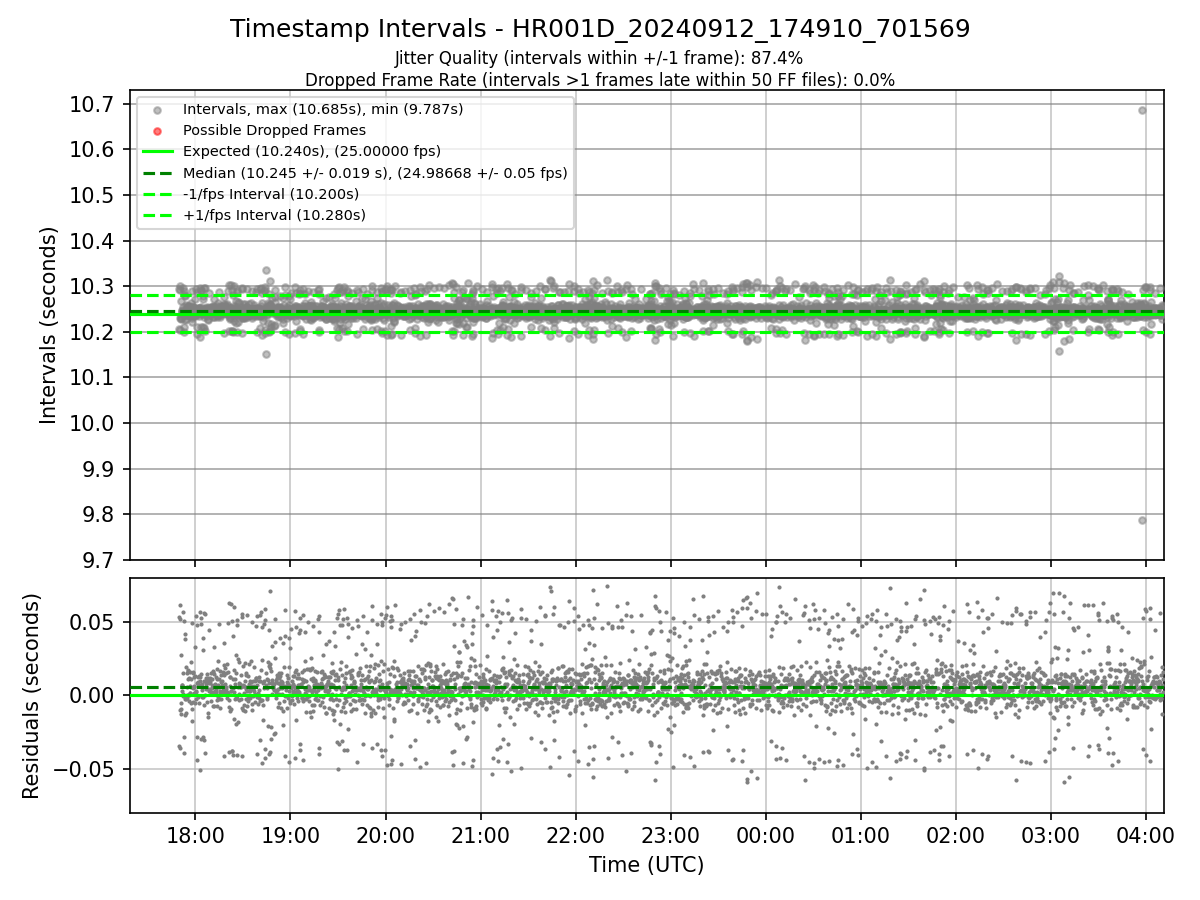Click the '03:00' x-axis tick label
Image resolution: width=1200 pixels, height=900 pixels.
click(x=1051, y=834)
